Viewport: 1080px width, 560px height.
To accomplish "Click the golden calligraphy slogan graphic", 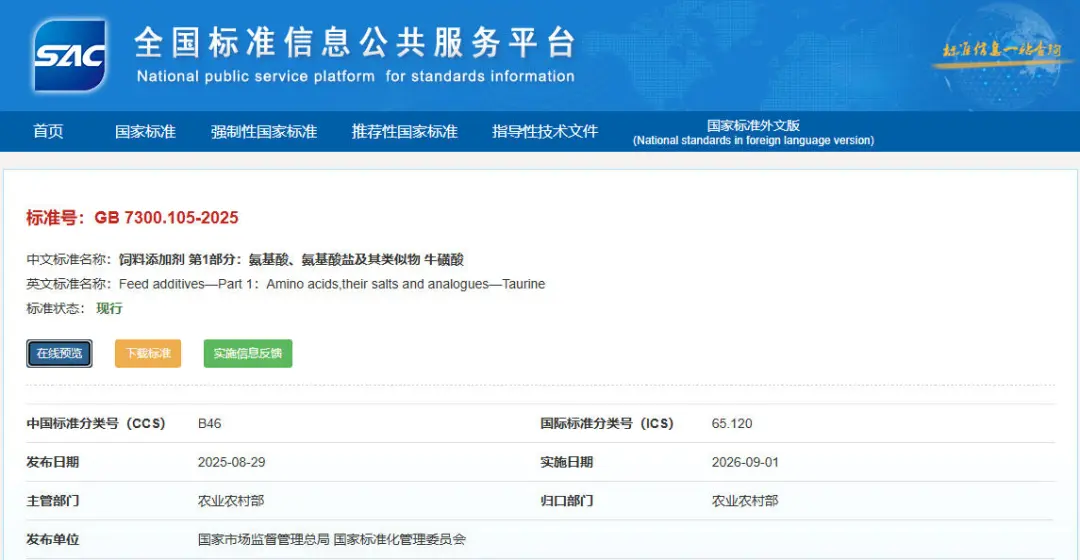I will 1001,52.
